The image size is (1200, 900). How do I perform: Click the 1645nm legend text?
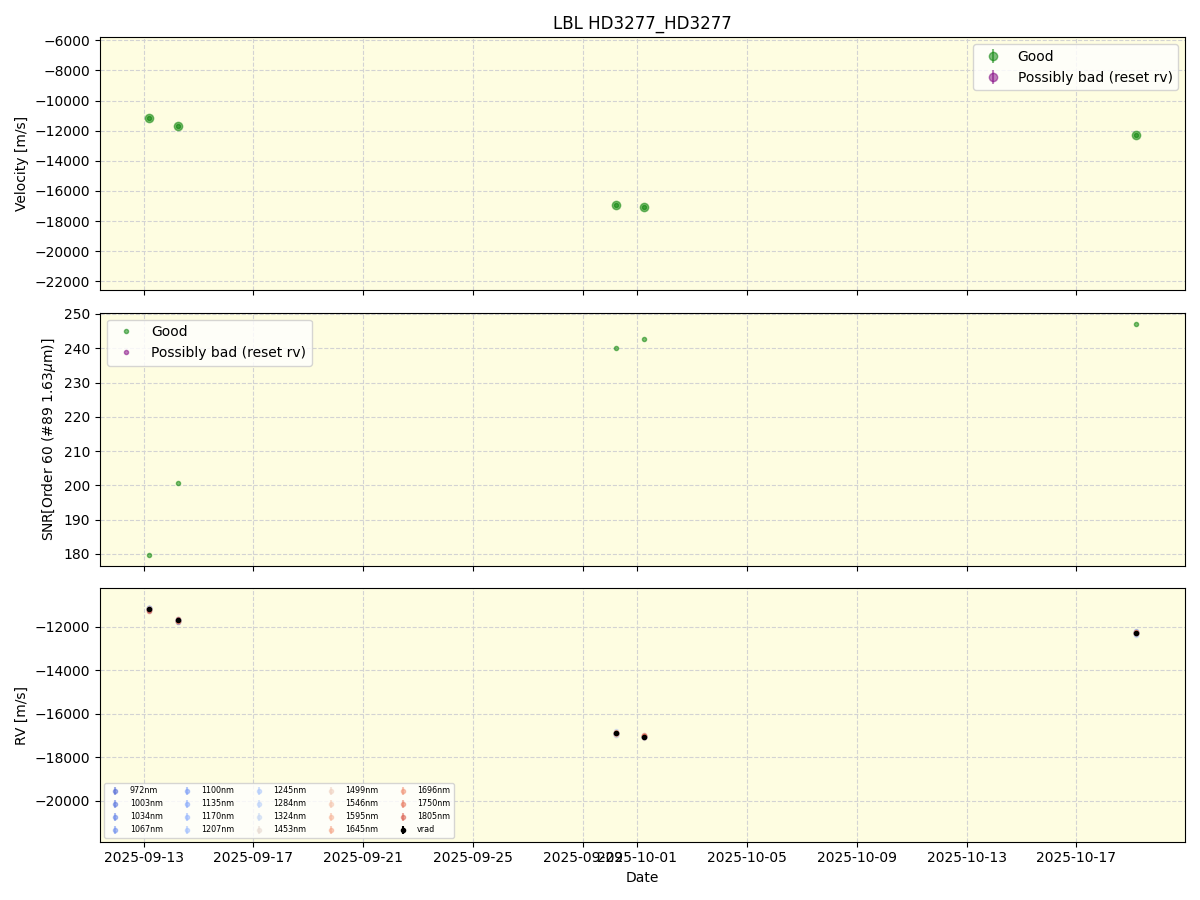362,830
